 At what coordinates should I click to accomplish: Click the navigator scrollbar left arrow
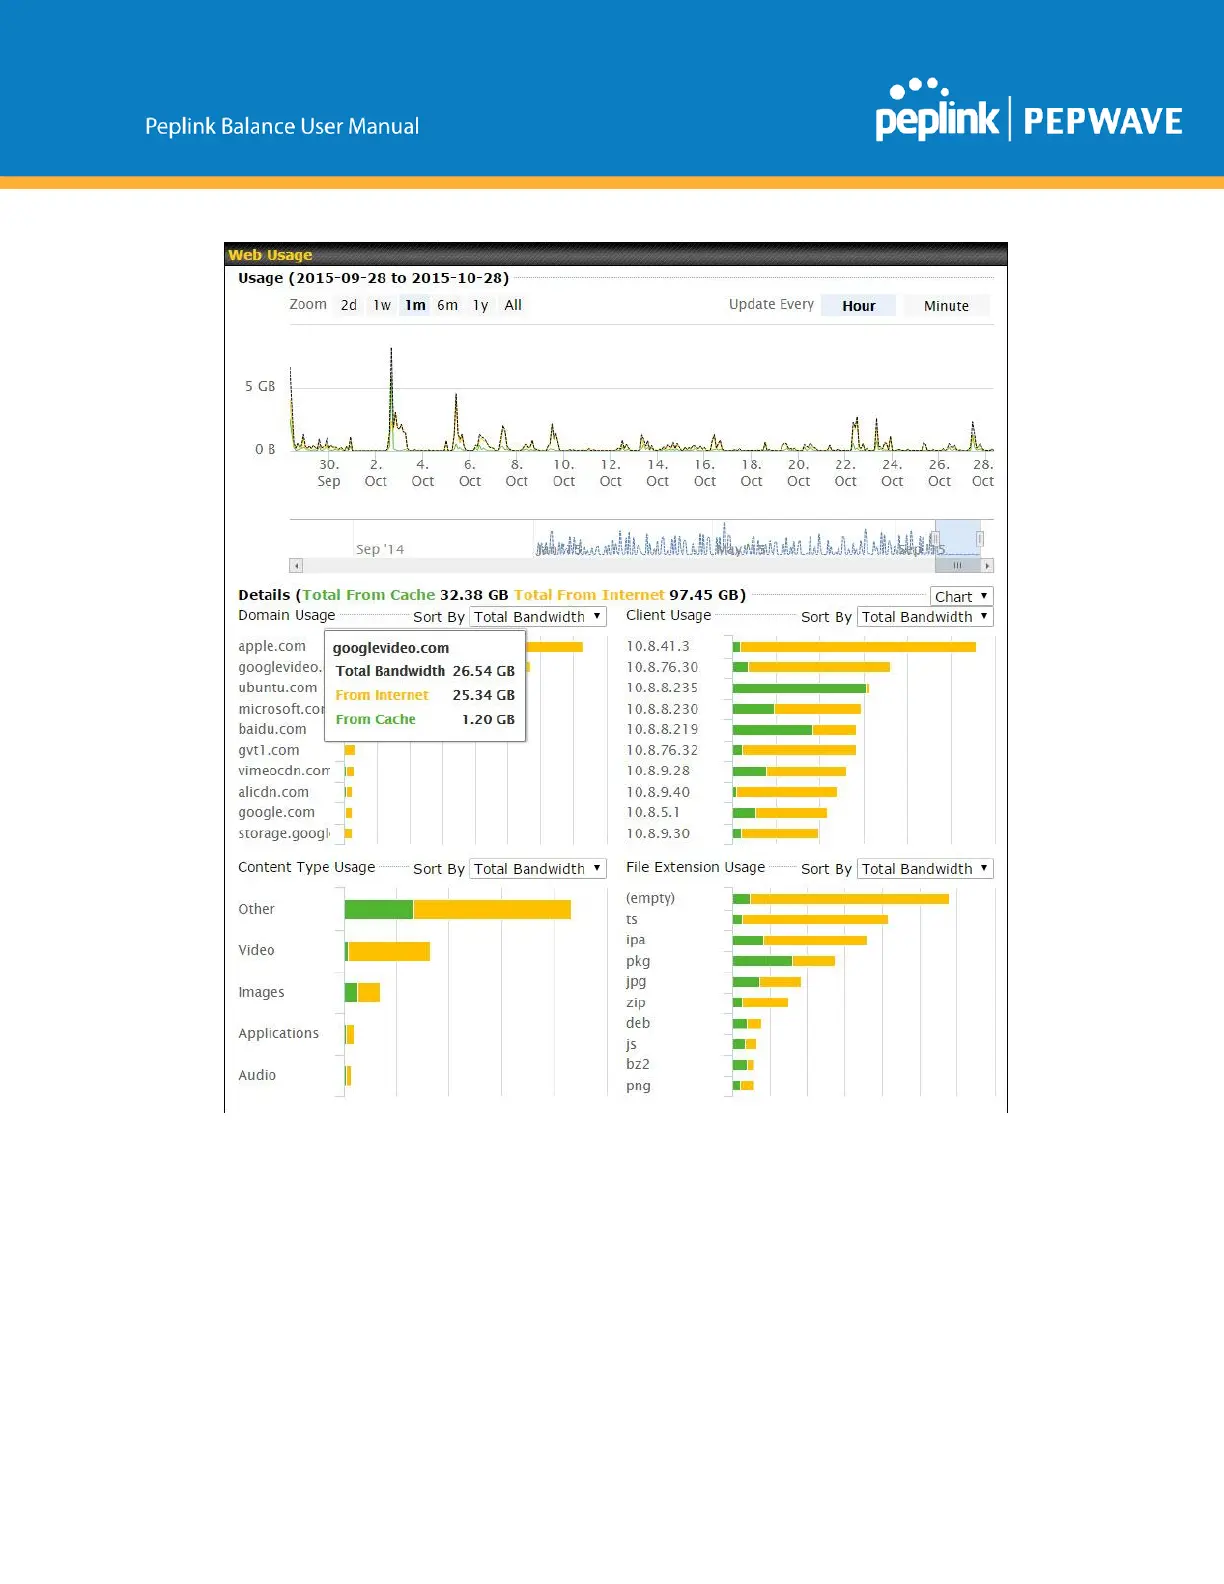click(296, 566)
